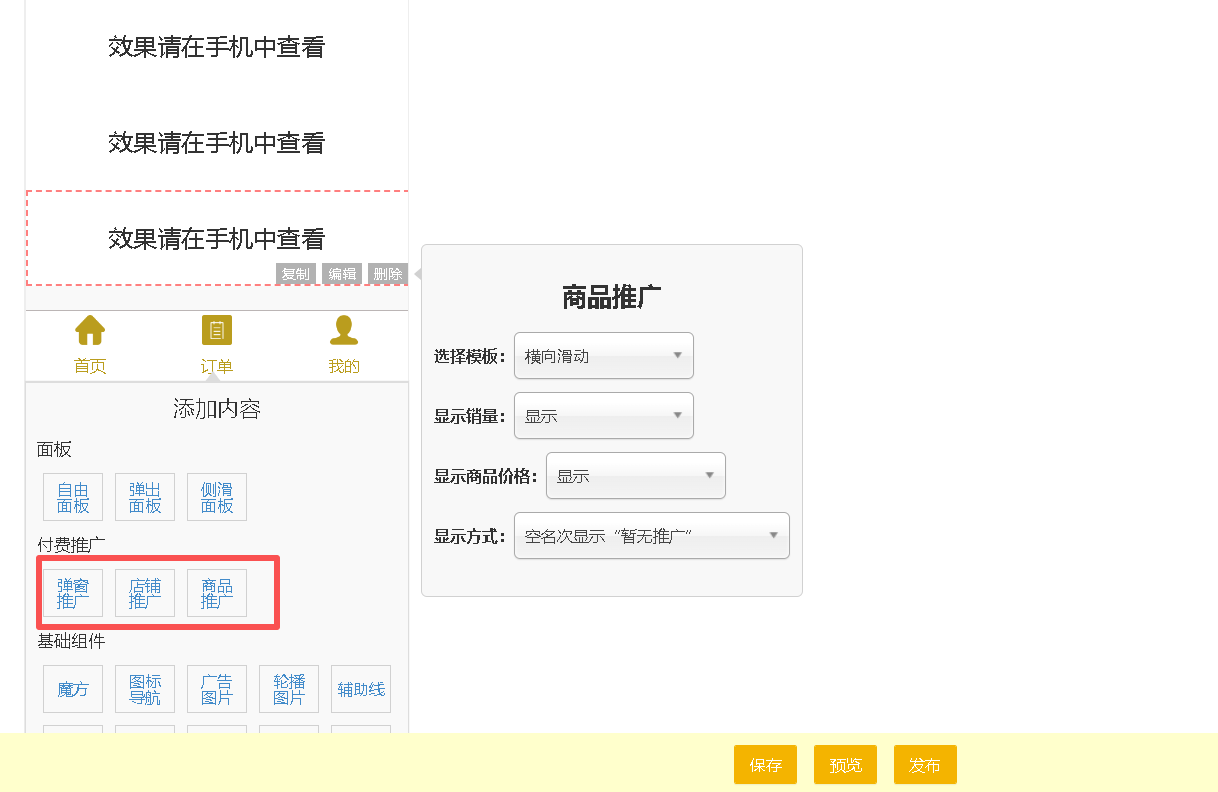Add the 商品推广 component
The width and height of the screenshot is (1218, 792).
click(217, 593)
